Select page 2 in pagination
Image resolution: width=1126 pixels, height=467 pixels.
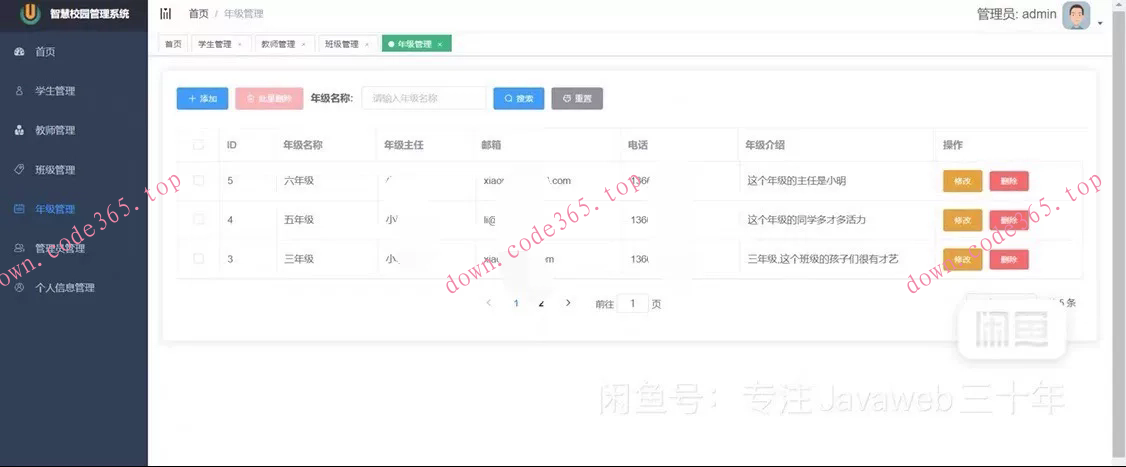click(x=541, y=303)
